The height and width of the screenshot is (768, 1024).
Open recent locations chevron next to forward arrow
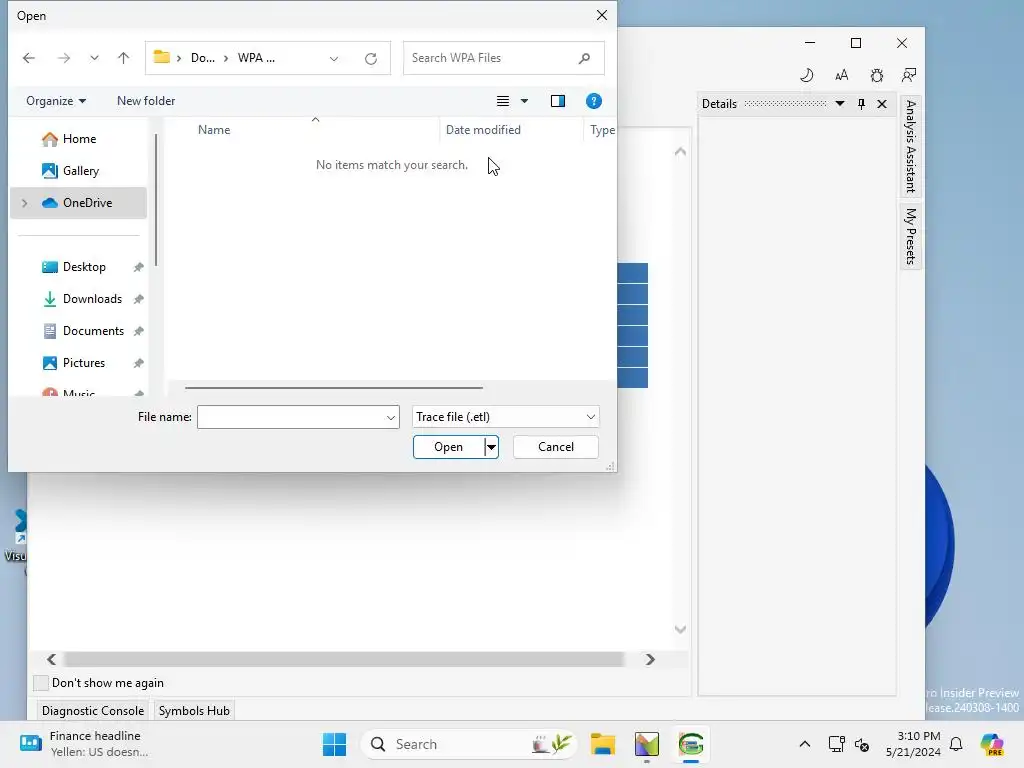[x=94, y=58]
